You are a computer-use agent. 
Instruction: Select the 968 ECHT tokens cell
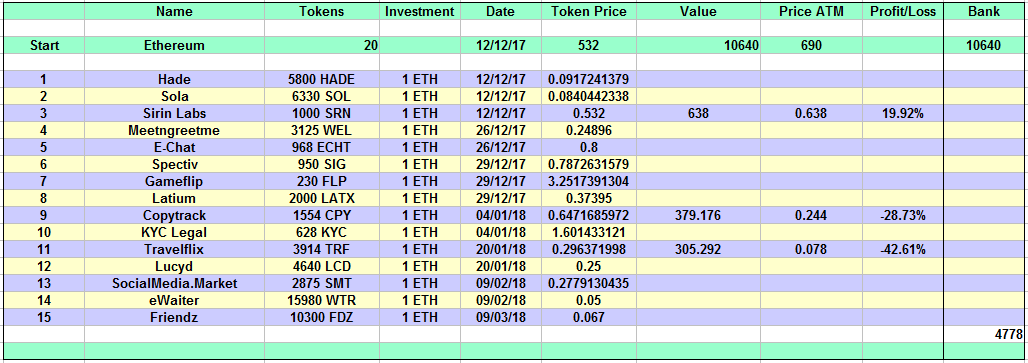click(x=322, y=147)
